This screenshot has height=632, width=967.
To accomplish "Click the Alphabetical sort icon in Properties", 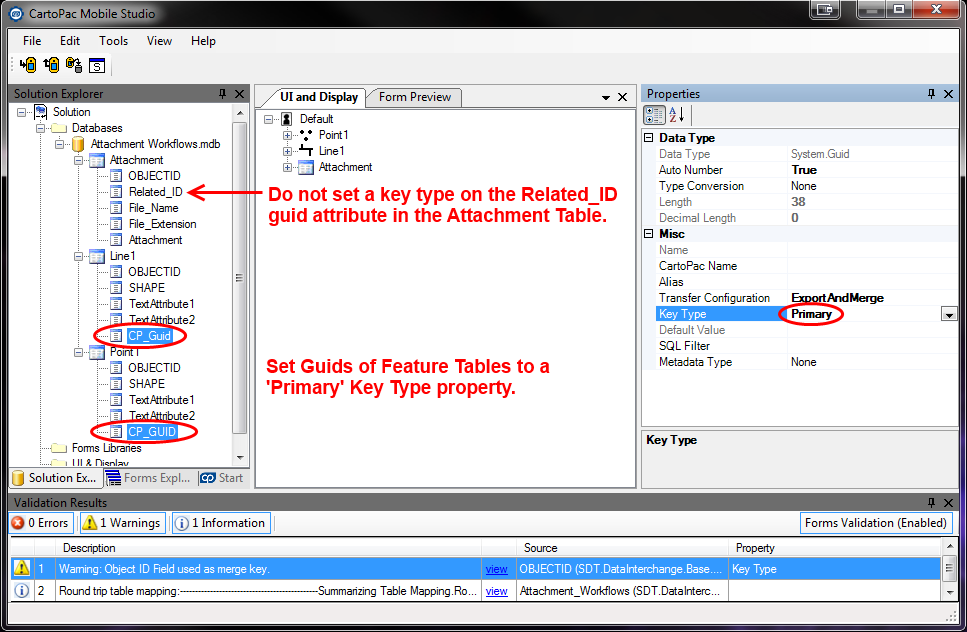I will pyautogui.click(x=676, y=115).
